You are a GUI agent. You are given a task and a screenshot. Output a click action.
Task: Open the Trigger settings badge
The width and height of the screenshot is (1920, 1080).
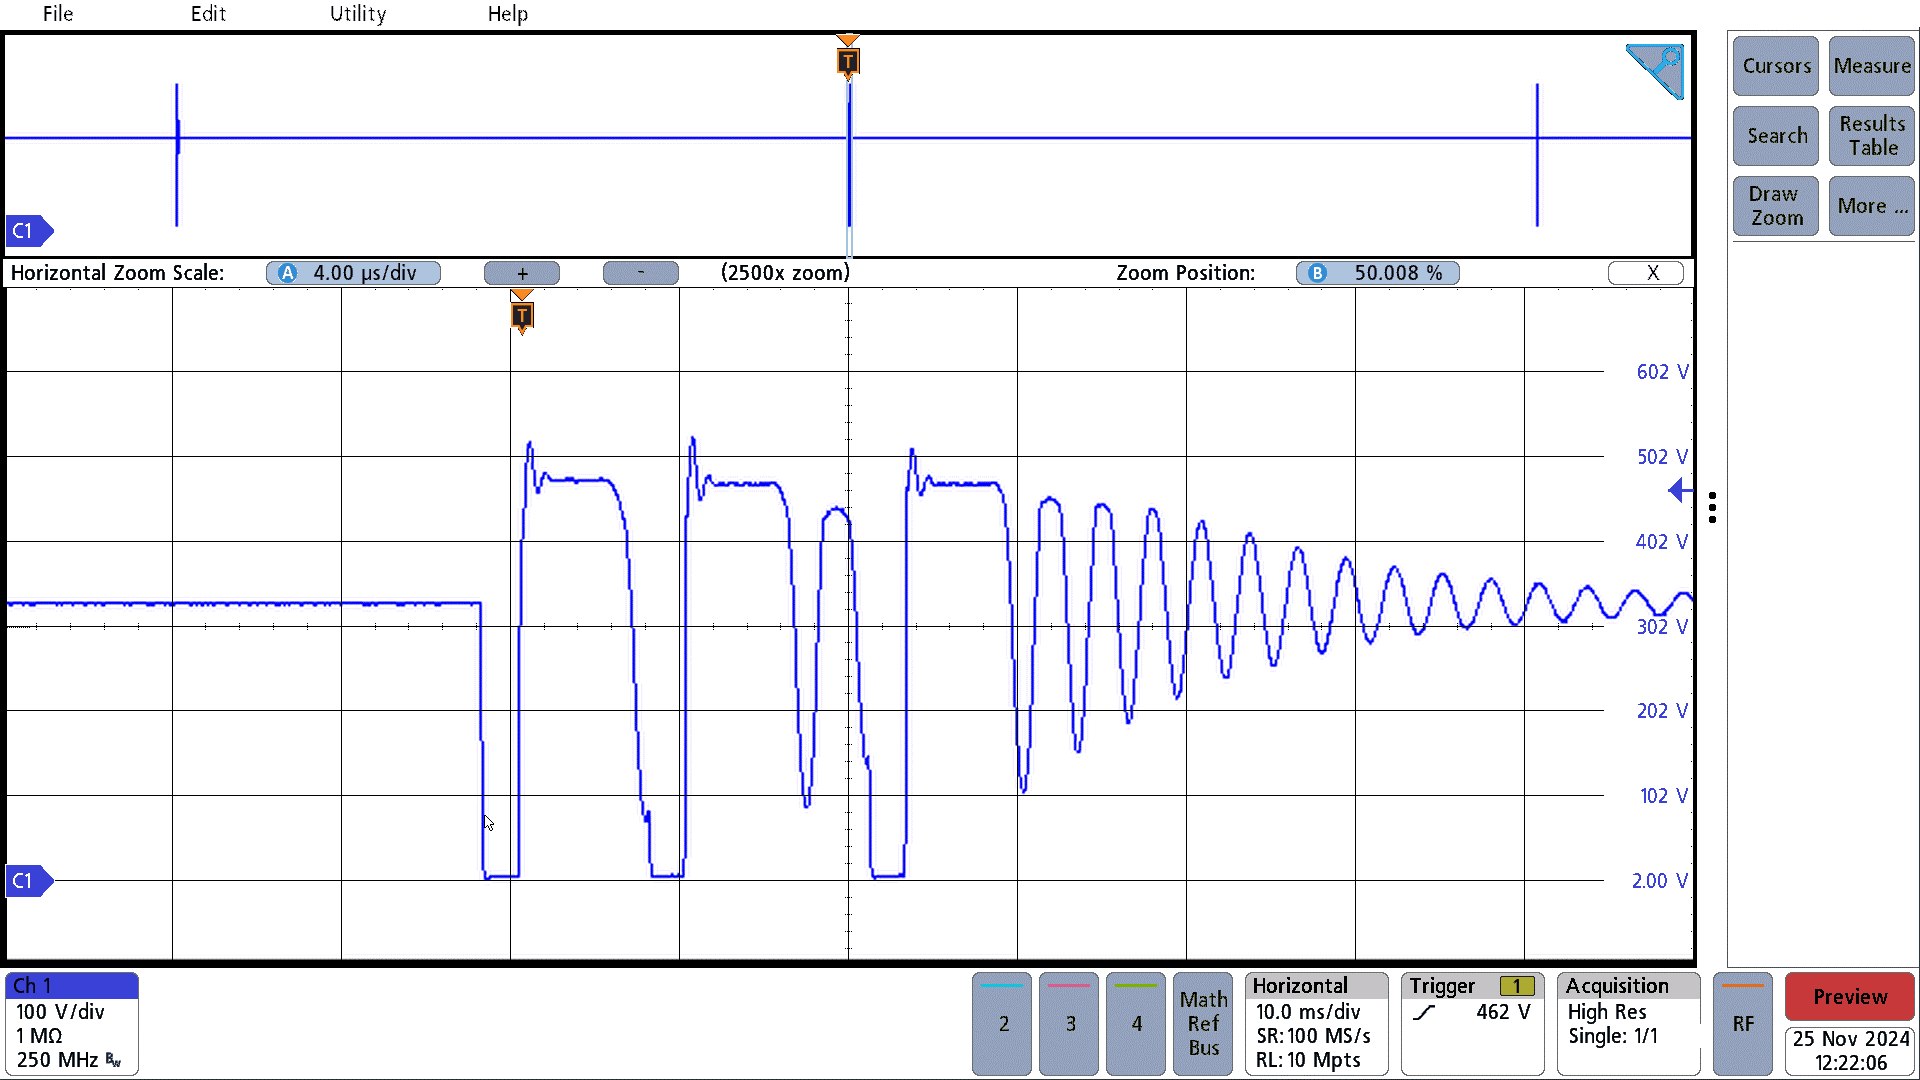(1473, 1024)
